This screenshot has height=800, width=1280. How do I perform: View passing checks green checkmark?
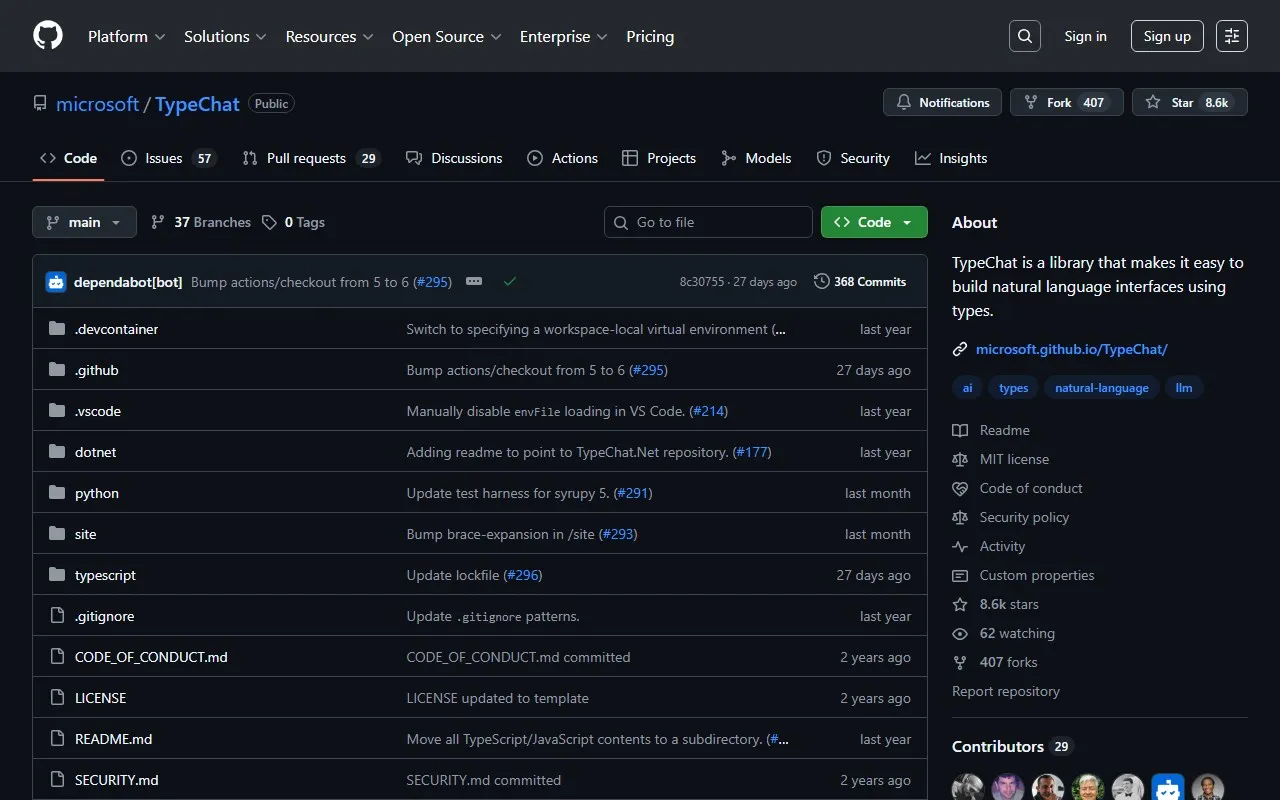510,282
